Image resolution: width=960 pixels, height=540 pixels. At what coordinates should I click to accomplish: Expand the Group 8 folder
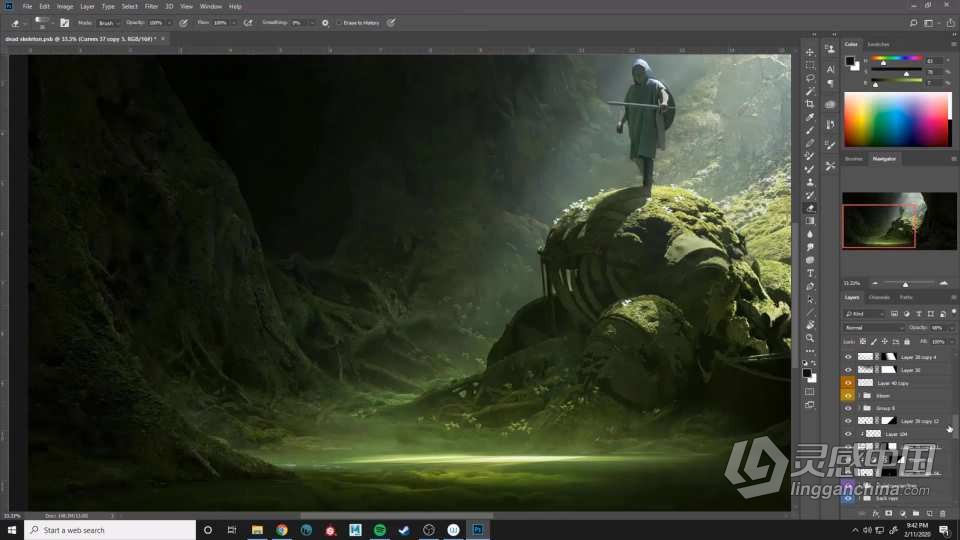859,408
